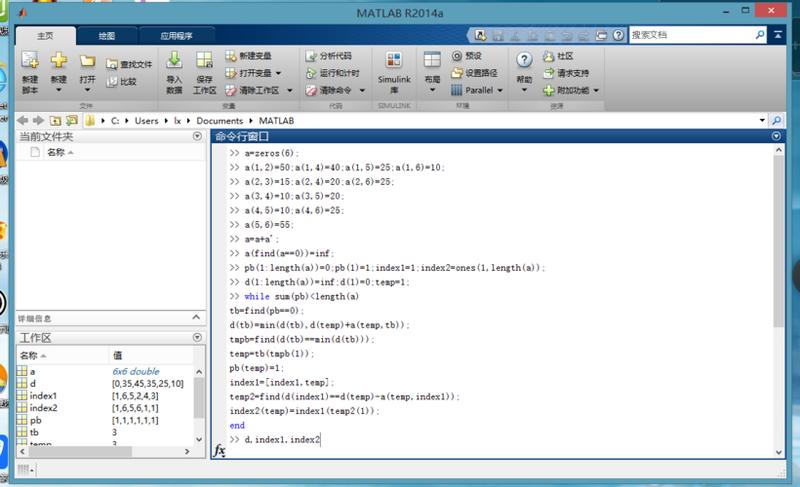This screenshot has width=800, height=487.
Task: Click the Users segment in the path
Action: [146, 120]
